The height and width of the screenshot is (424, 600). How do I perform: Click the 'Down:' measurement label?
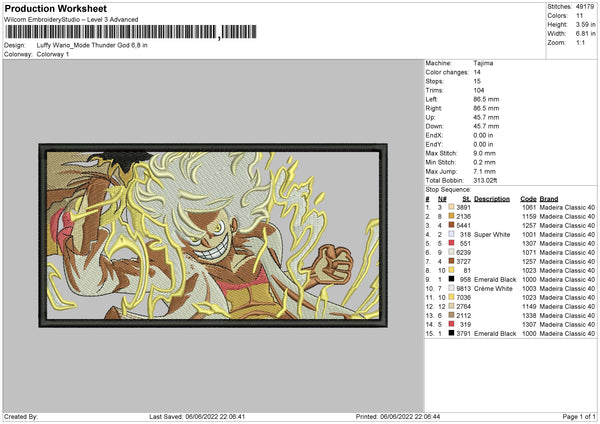[x=434, y=126]
